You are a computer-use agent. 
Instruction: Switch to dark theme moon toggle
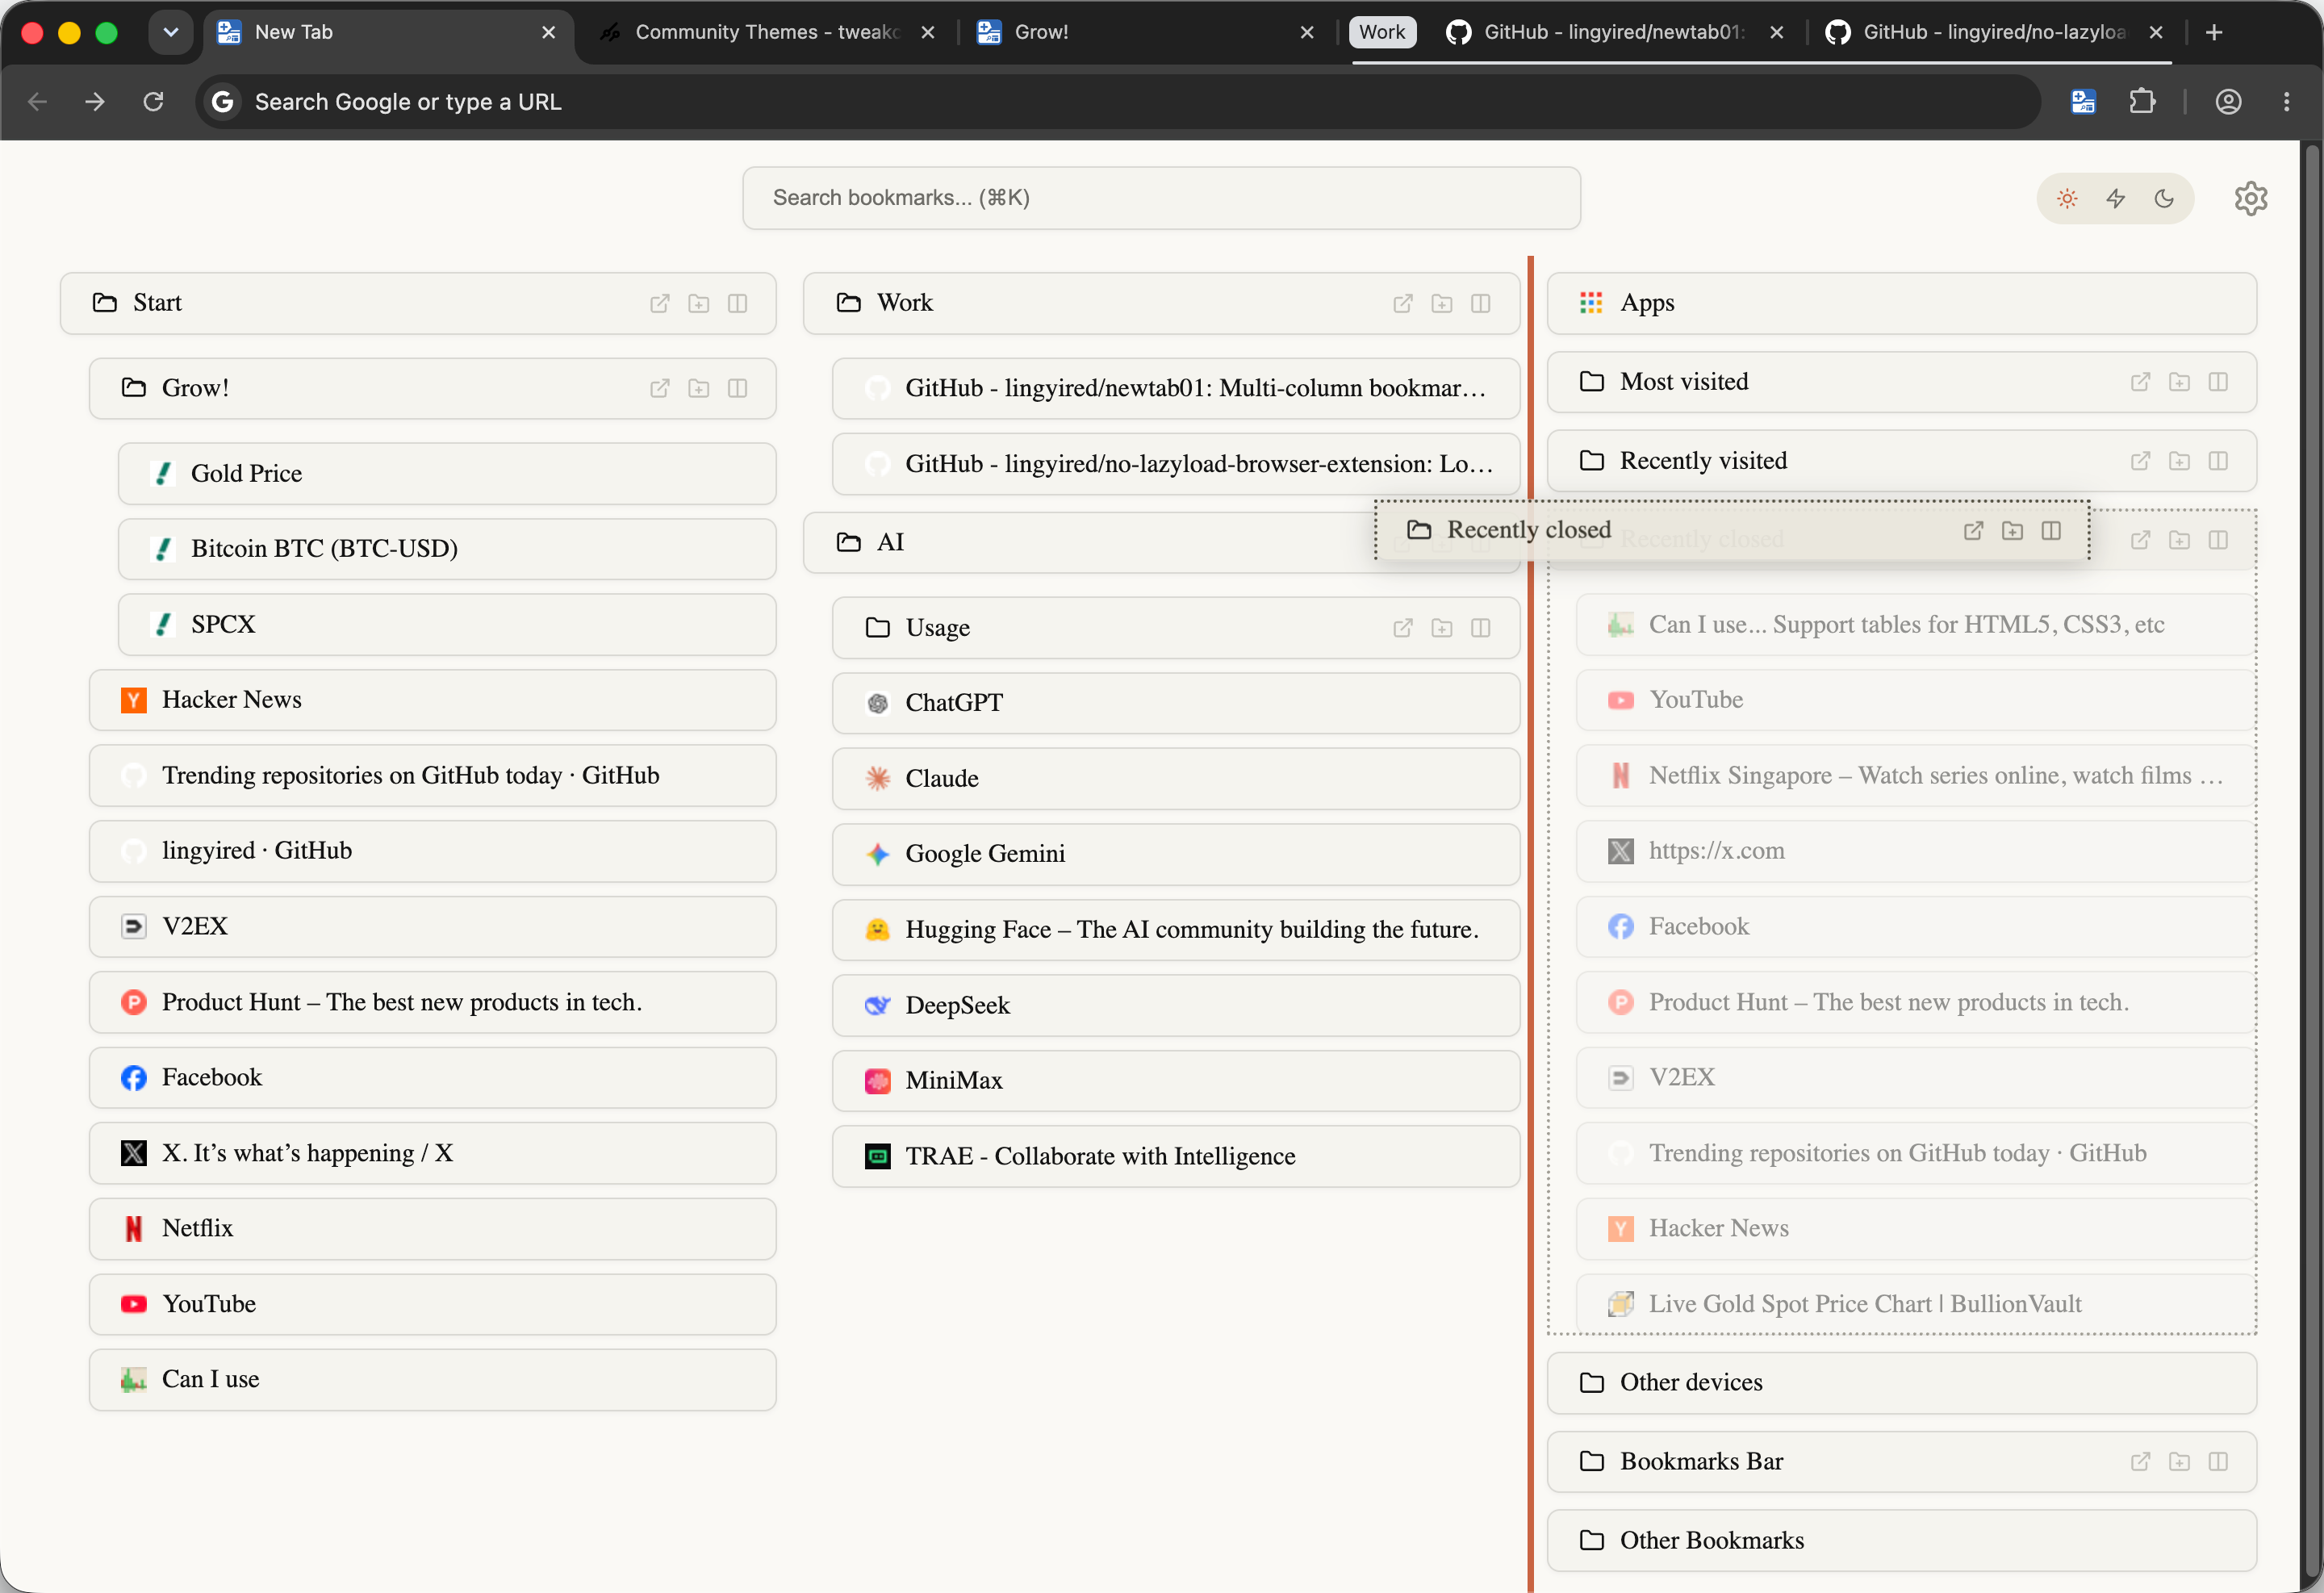[x=2164, y=198]
